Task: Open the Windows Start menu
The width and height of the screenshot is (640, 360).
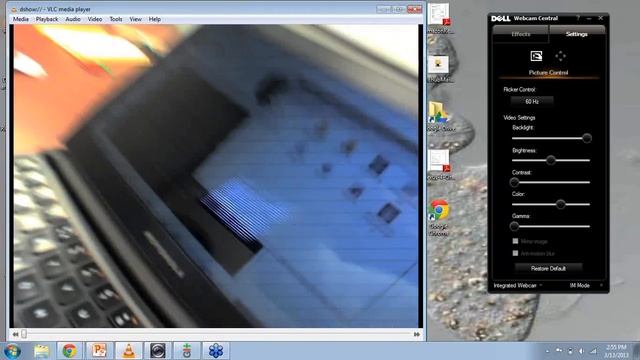Action: tap(12, 351)
